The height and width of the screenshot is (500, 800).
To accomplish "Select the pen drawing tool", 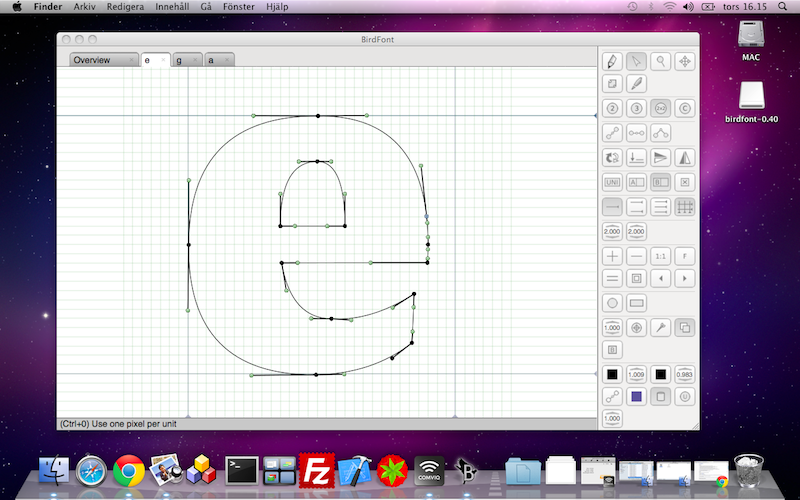I will tap(612, 61).
